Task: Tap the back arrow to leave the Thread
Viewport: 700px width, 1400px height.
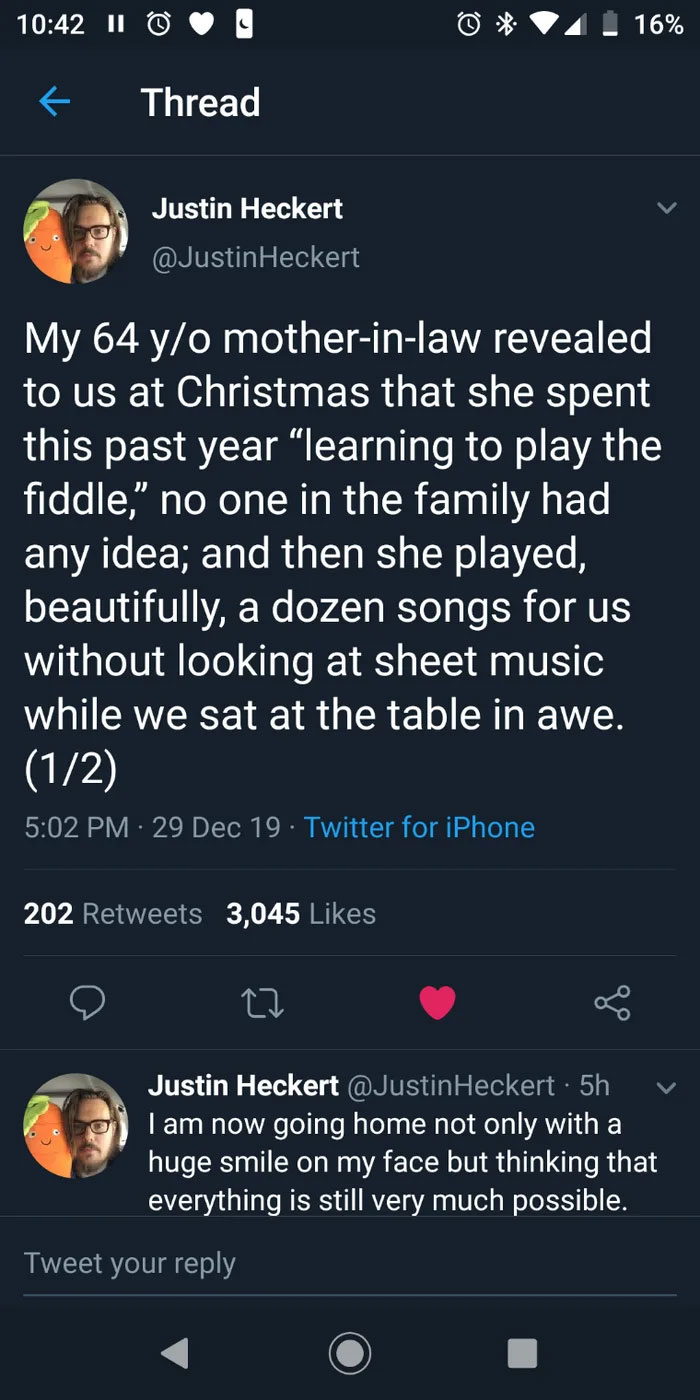Action: pyautogui.click(x=55, y=102)
